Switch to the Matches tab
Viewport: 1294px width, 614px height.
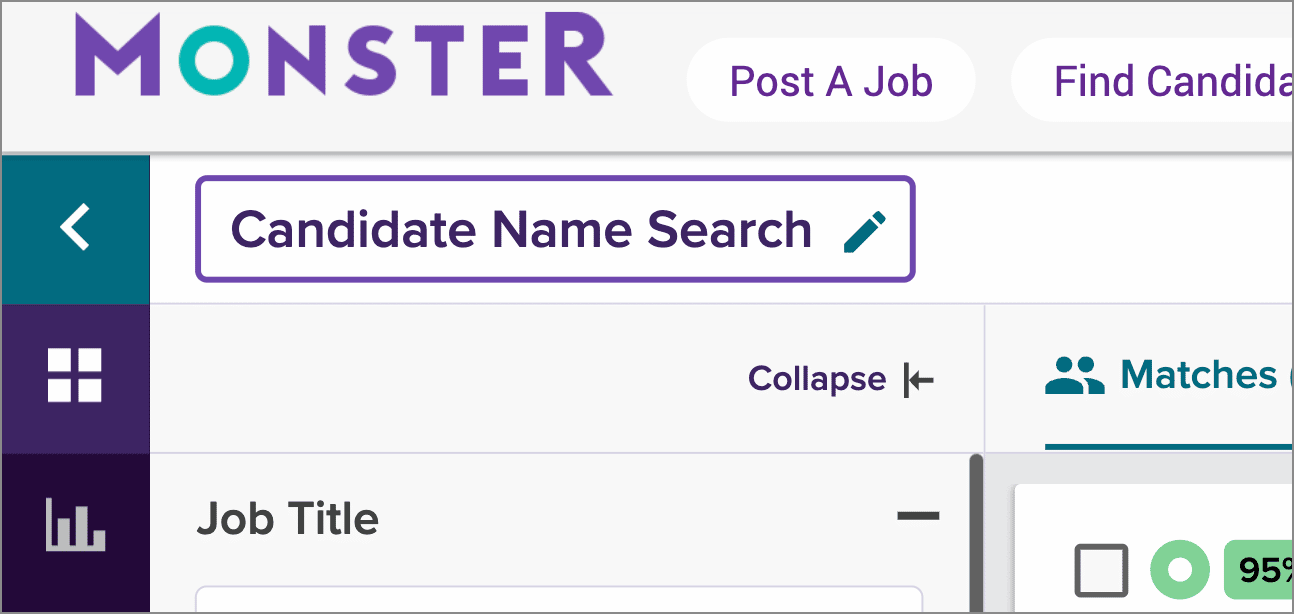[1198, 376]
